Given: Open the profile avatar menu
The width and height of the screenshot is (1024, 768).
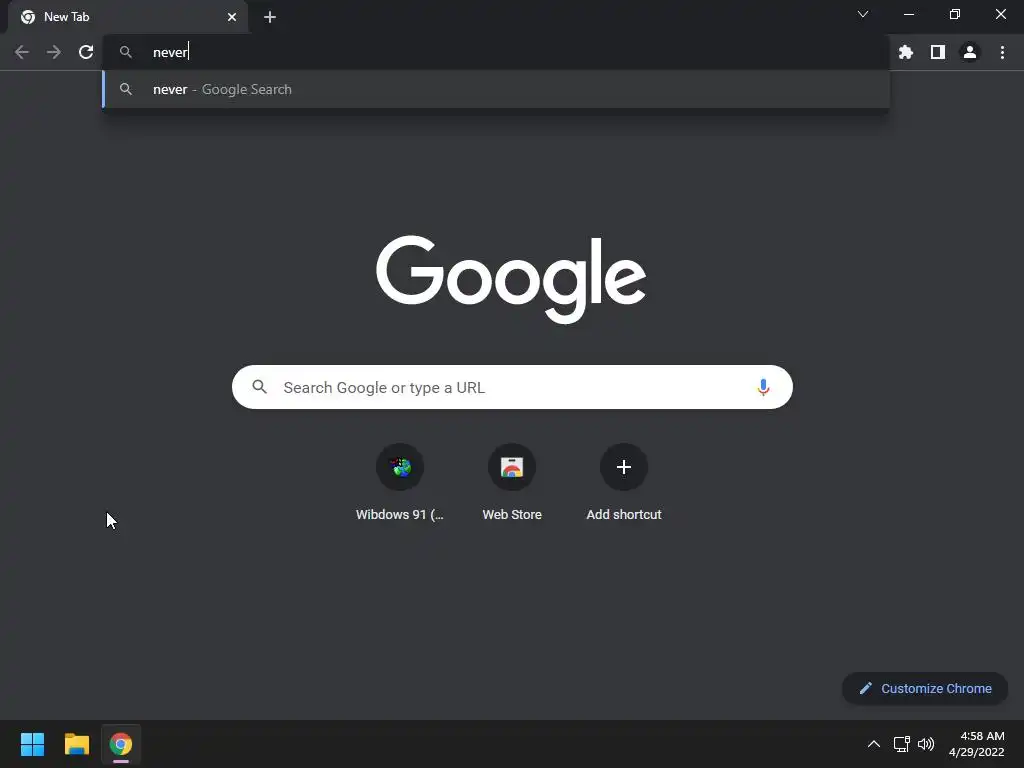Looking at the screenshot, I should 970,52.
